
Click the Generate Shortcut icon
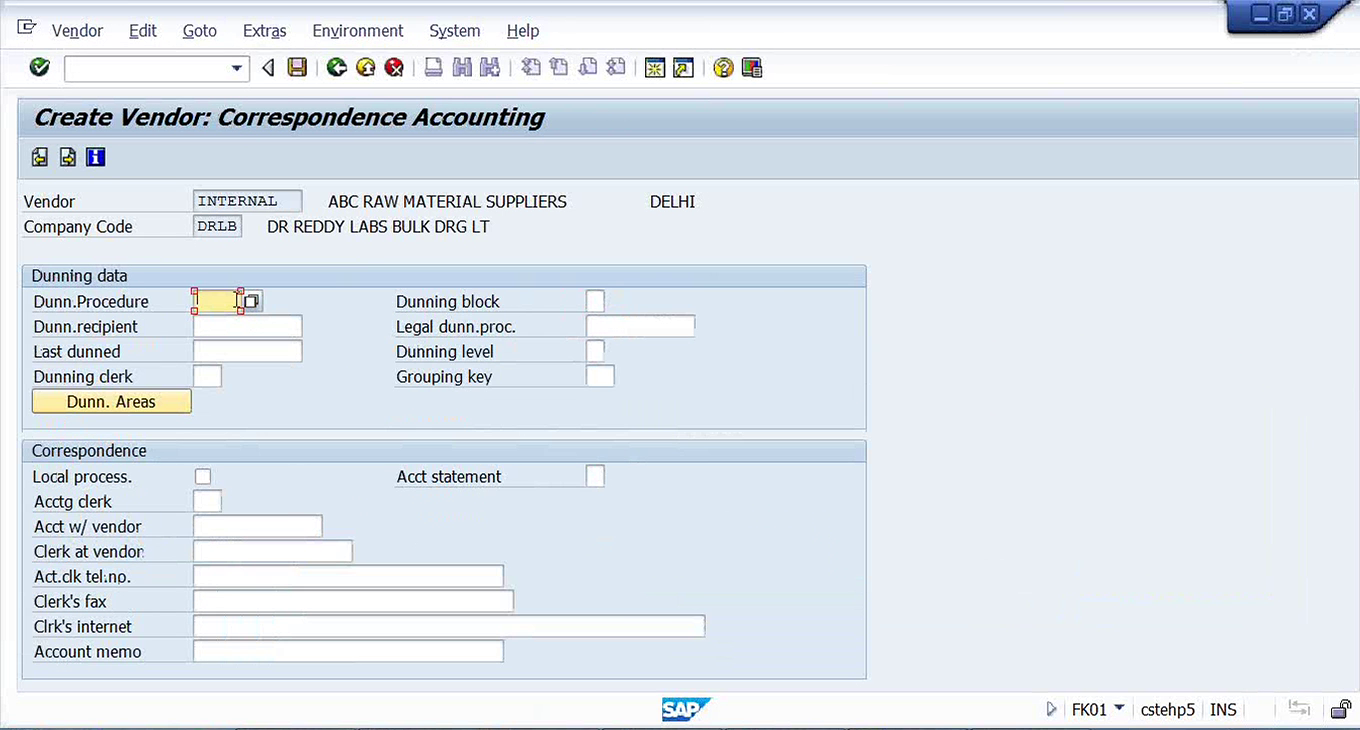pyautogui.click(x=684, y=68)
